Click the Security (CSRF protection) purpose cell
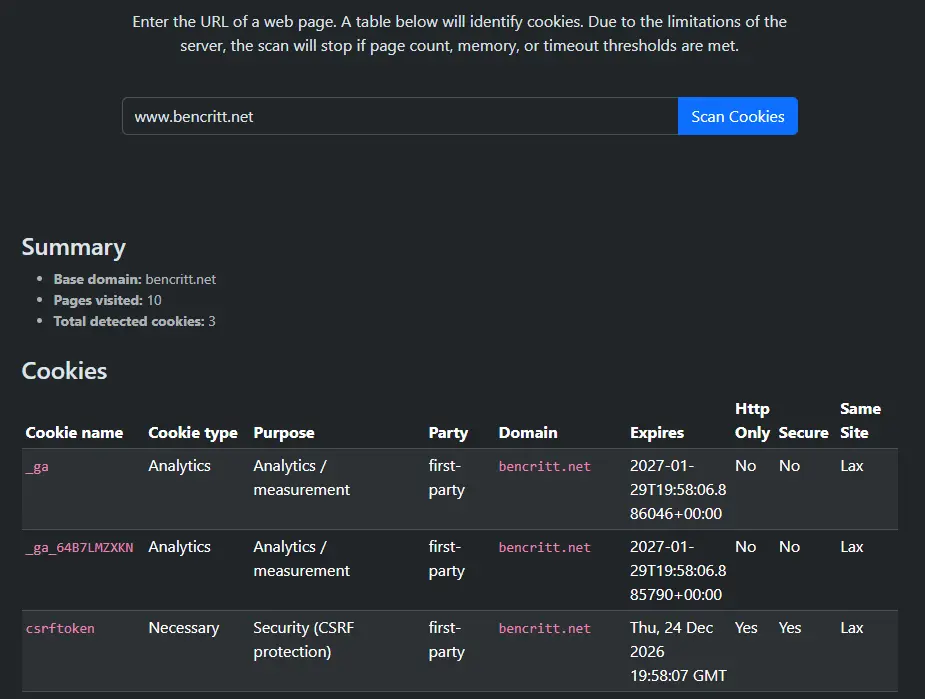 point(304,640)
